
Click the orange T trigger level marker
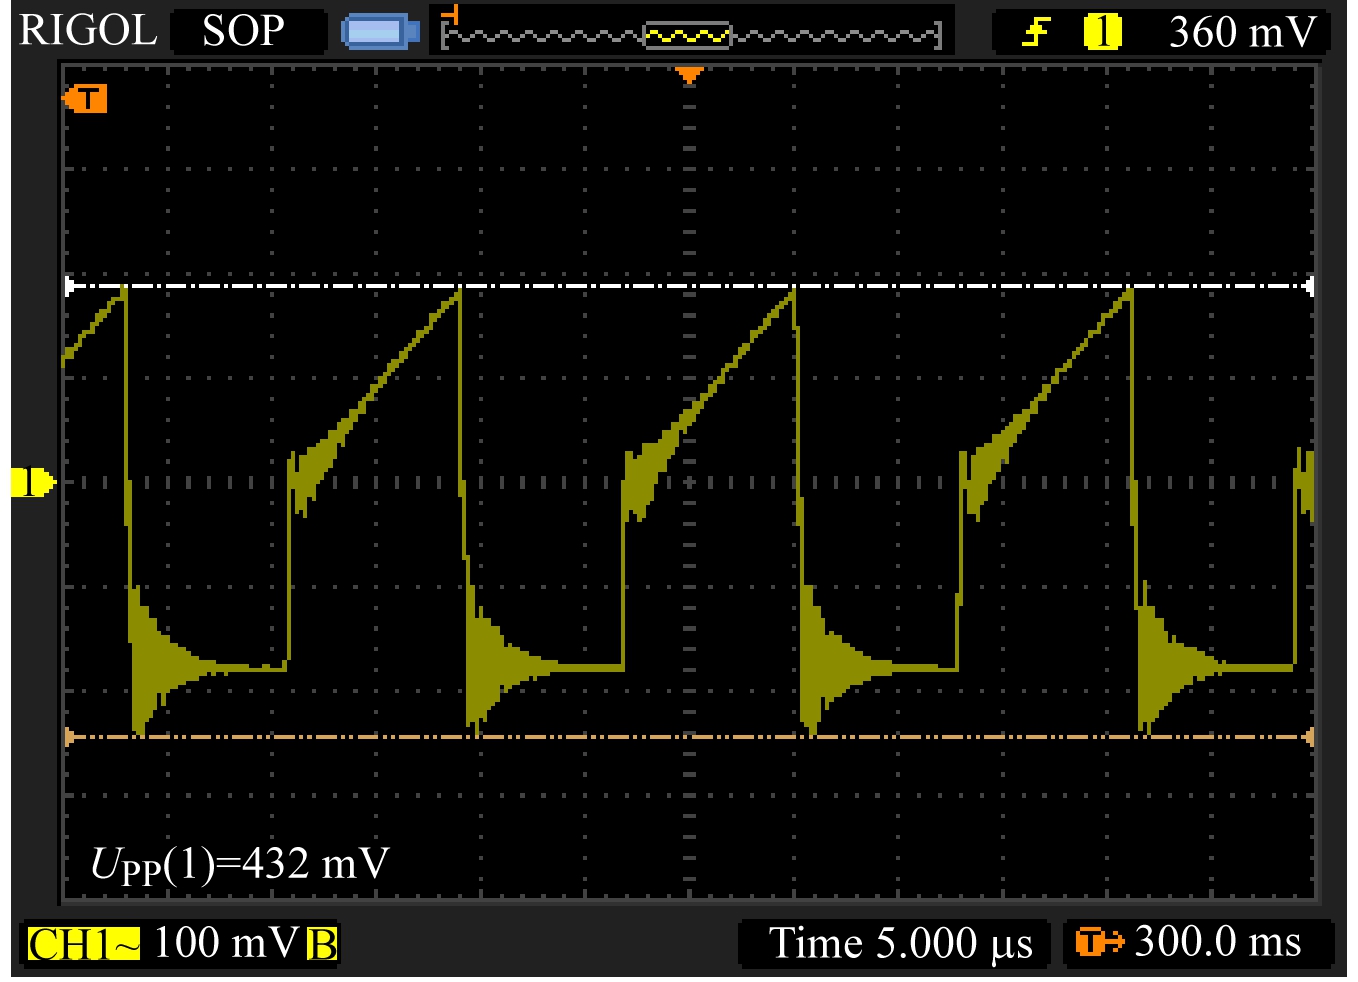pyautogui.click(x=86, y=99)
